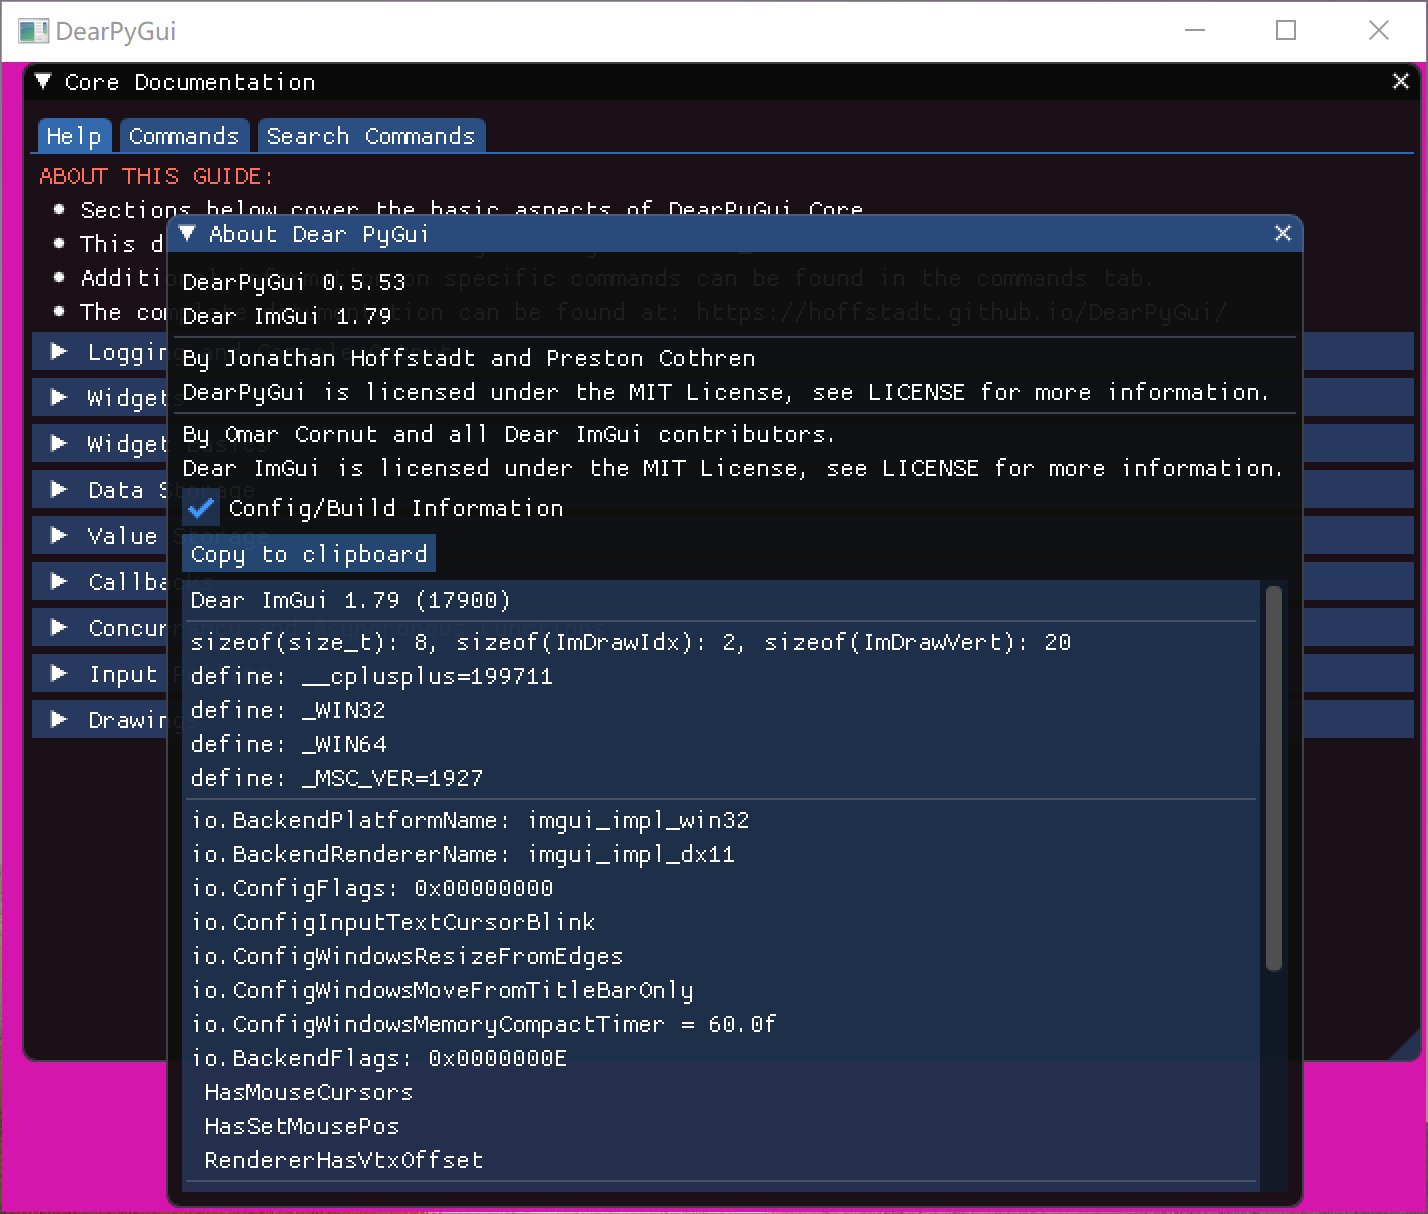The image size is (1428, 1214).
Task: Click the sizeof(size_t) info line
Action: (x=631, y=642)
